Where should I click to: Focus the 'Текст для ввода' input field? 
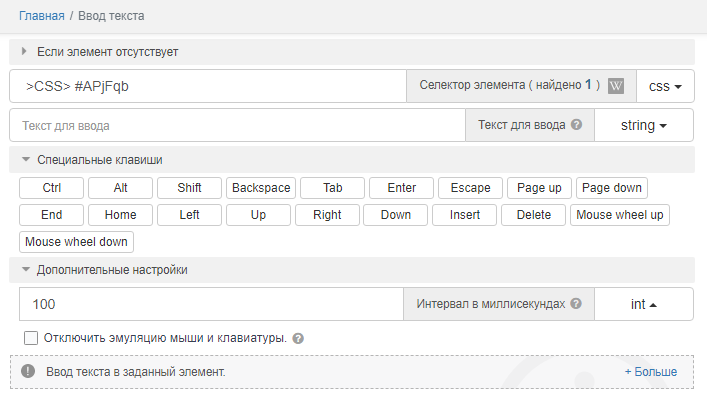(x=238, y=125)
